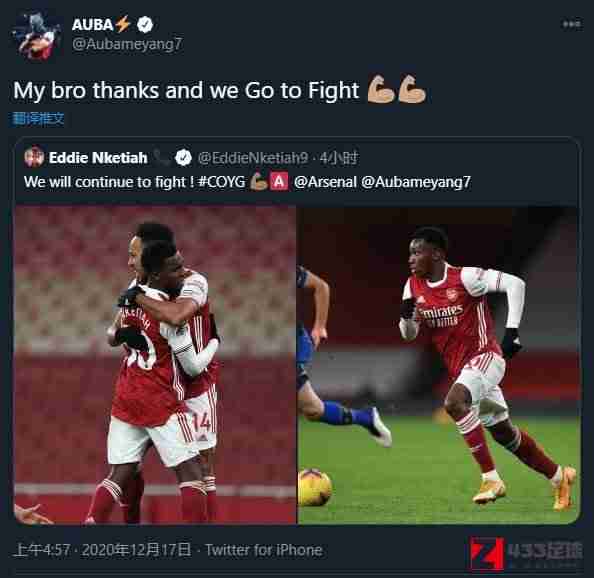This screenshot has height=578, width=594.
Task: Click Eddie Nketiah's small avatar icon
Action: coord(34,157)
